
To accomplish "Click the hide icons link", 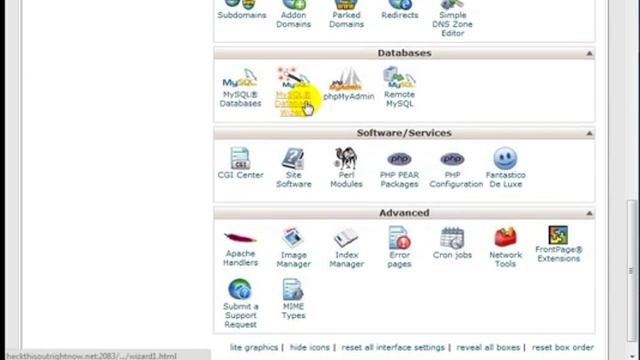I will (309, 347).
